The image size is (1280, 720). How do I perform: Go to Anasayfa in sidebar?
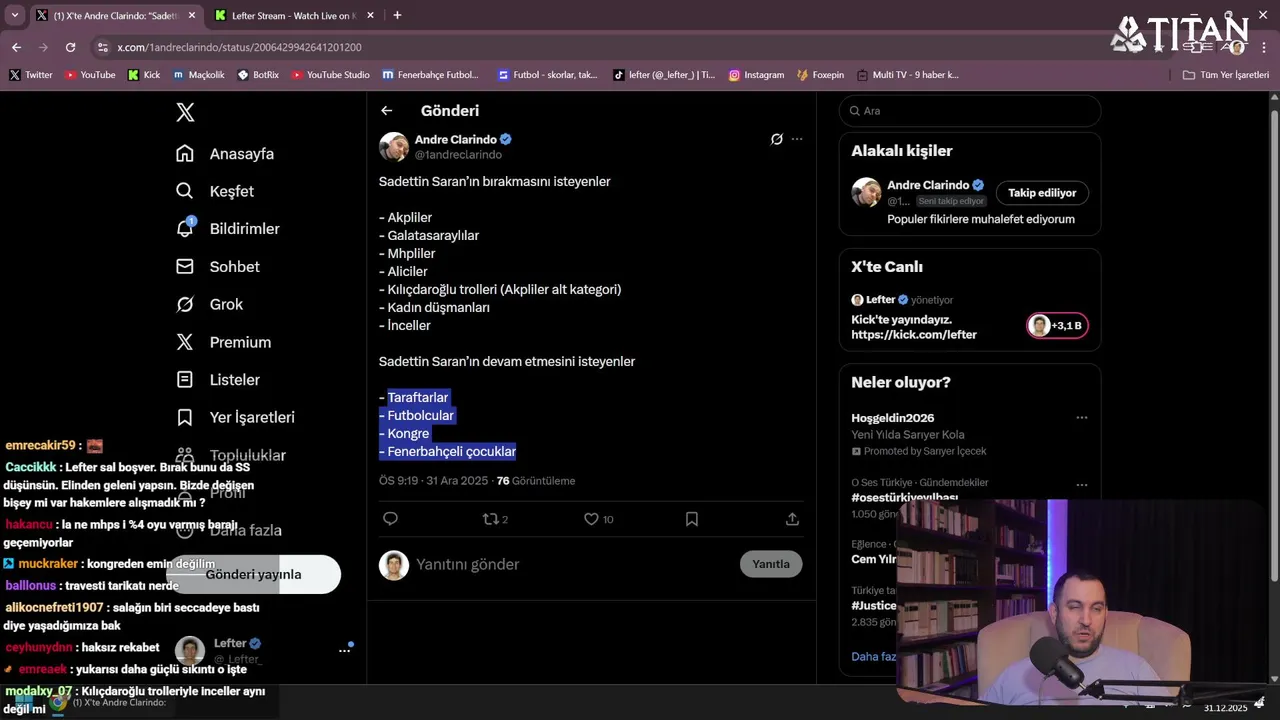[x=224, y=154]
